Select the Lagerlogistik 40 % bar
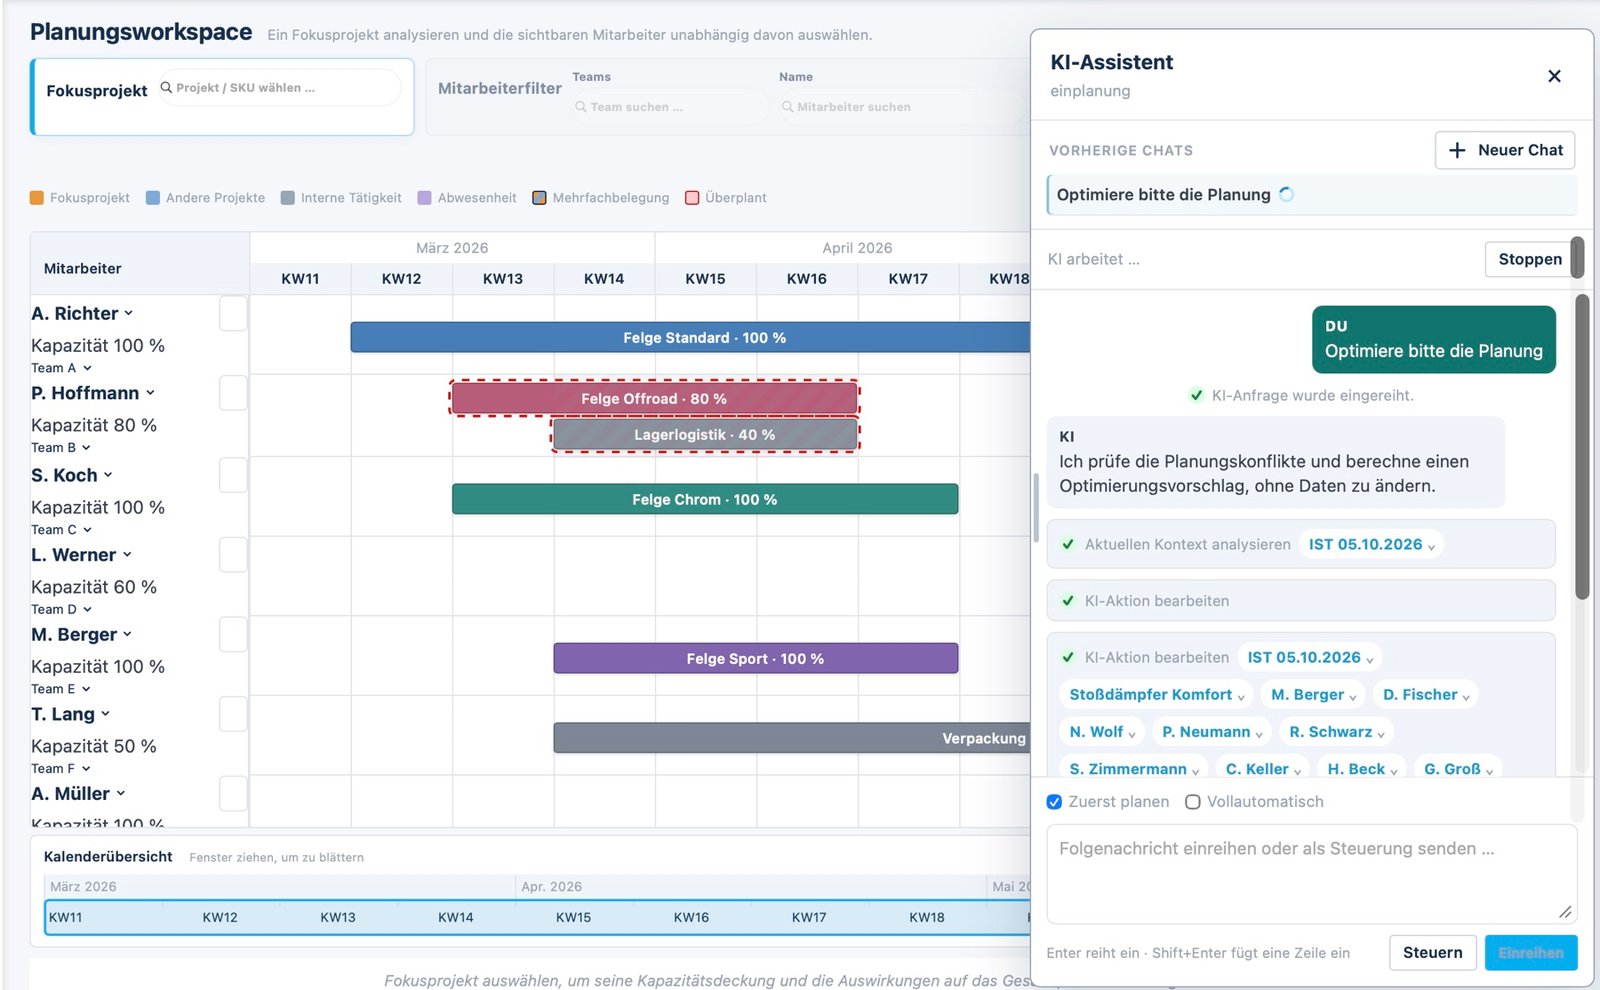 click(705, 435)
